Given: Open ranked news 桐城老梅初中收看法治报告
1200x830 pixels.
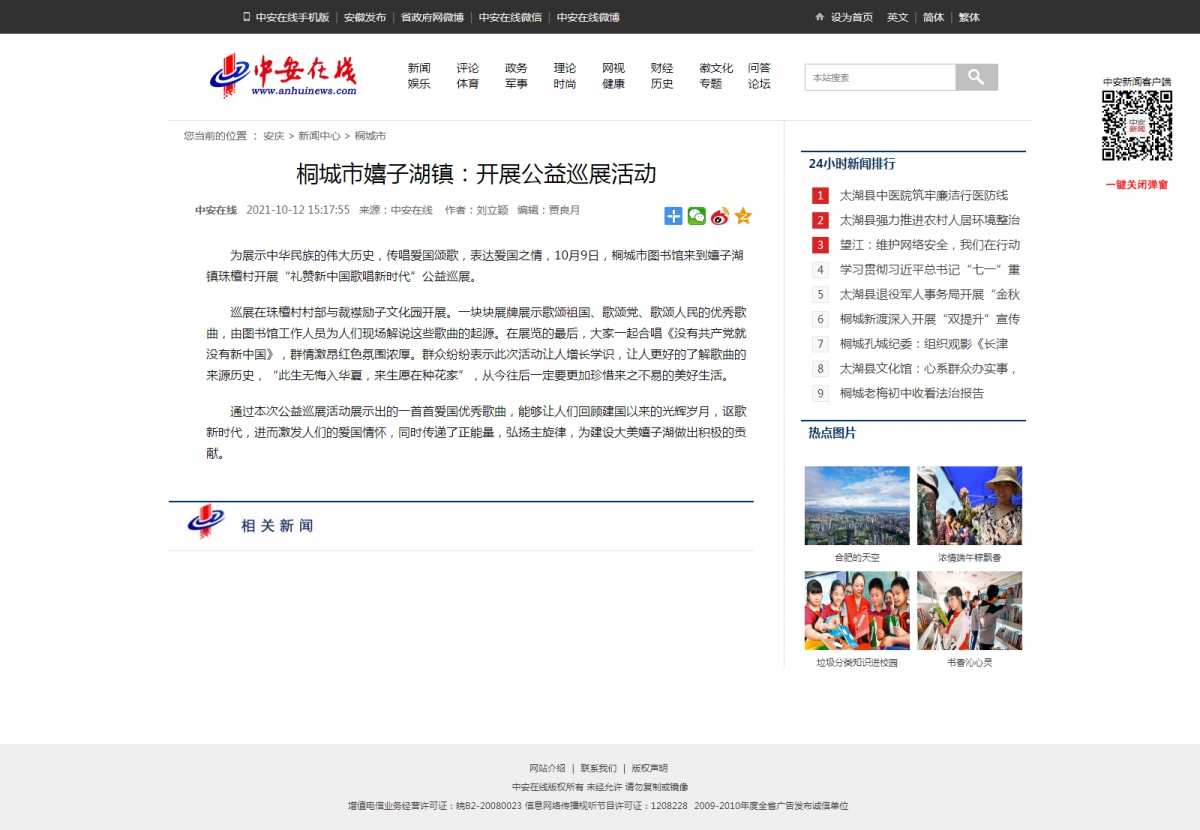Looking at the screenshot, I should click(x=912, y=393).
